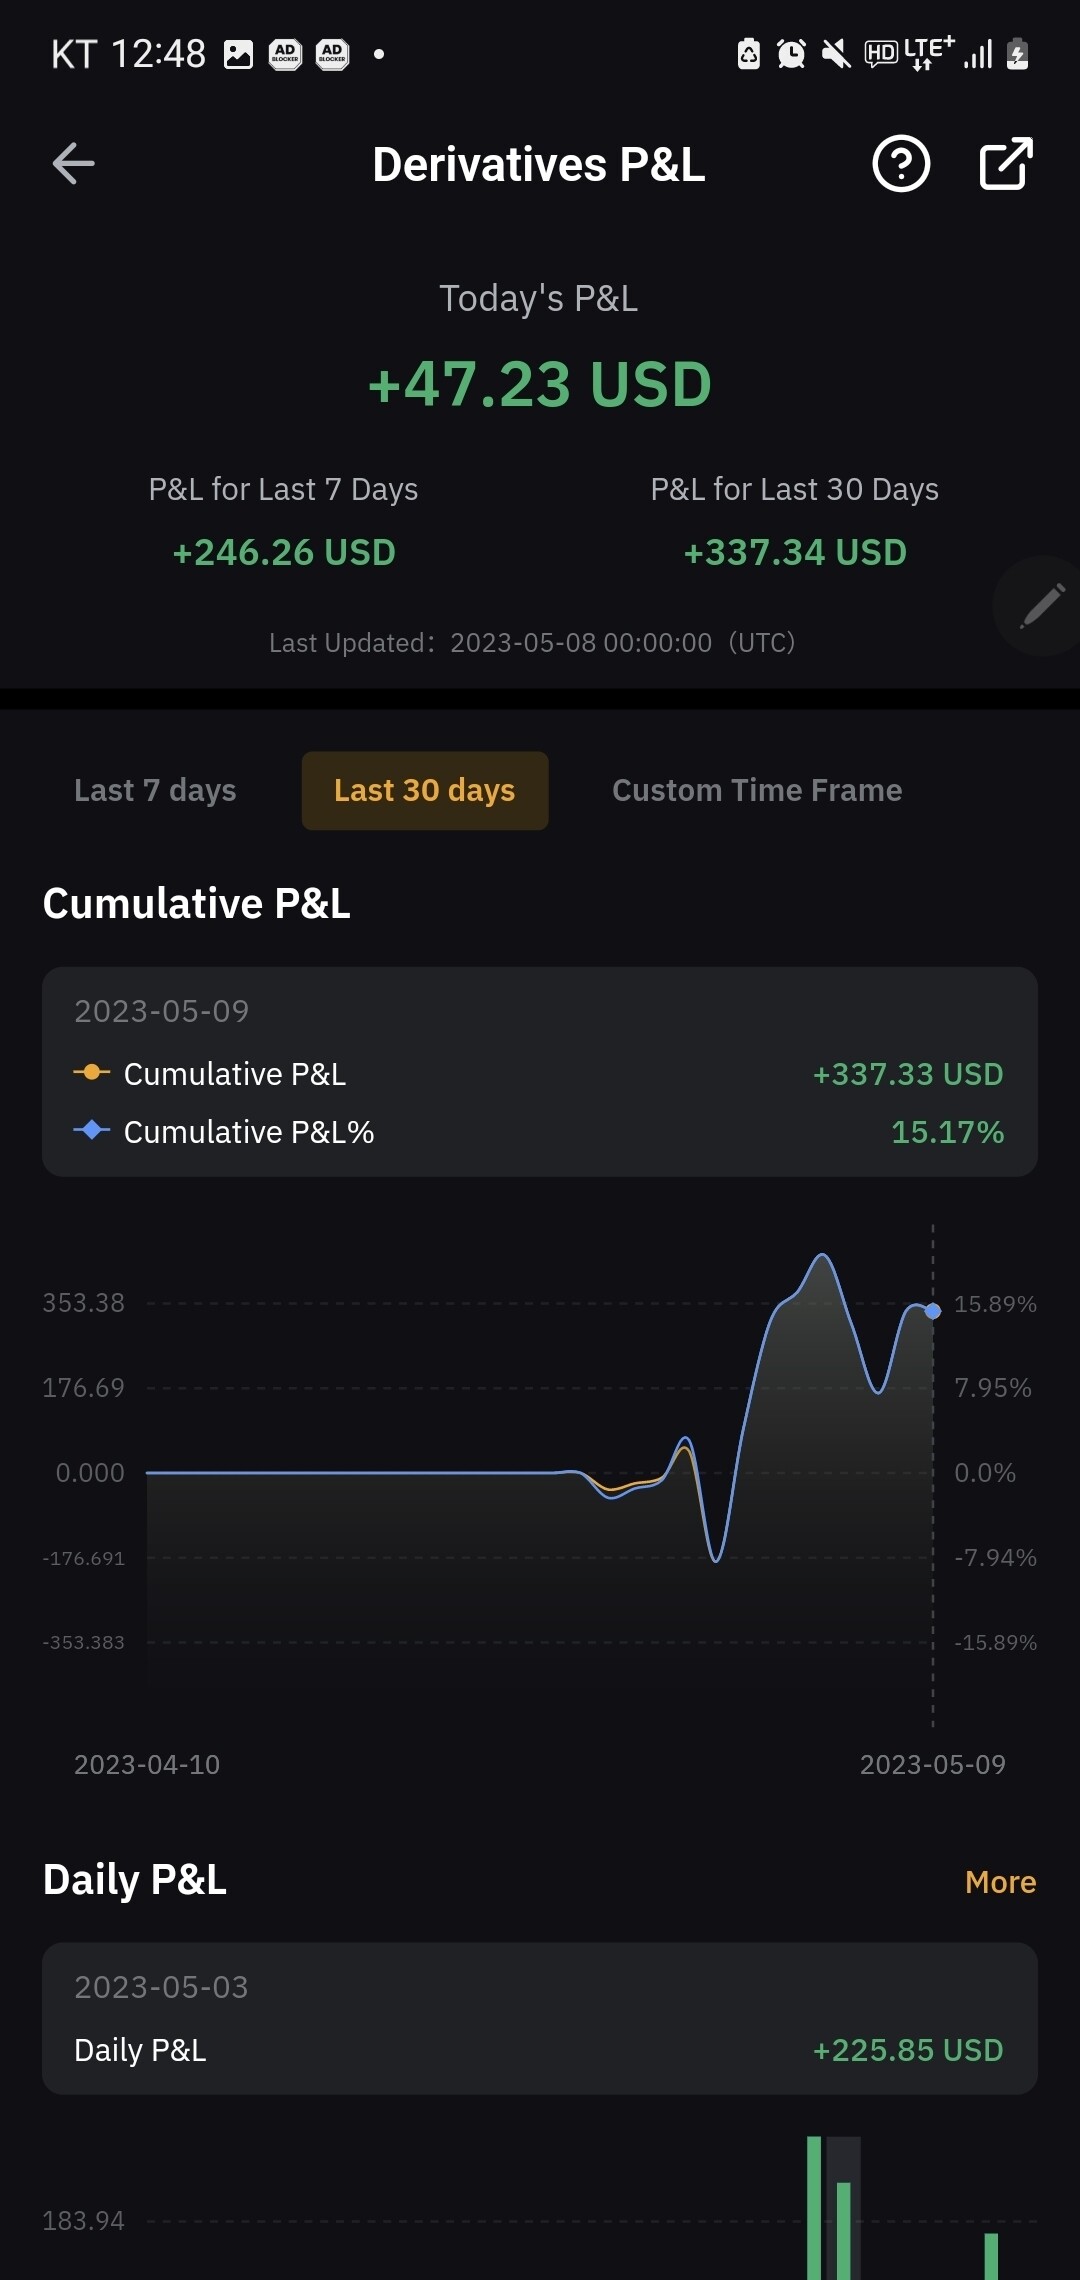Viewport: 1080px width, 2280px height.
Task: Tap the tallest green daily P&L bar
Action: click(x=814, y=2210)
